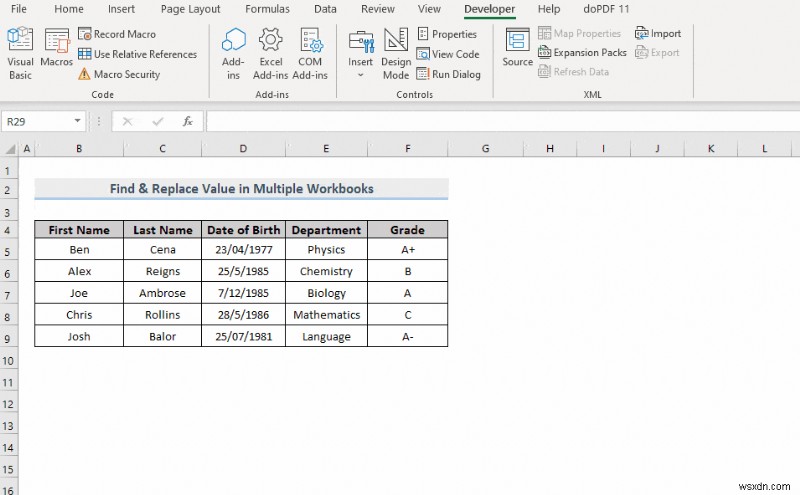Select the grade cell 'A+'

tap(408, 250)
